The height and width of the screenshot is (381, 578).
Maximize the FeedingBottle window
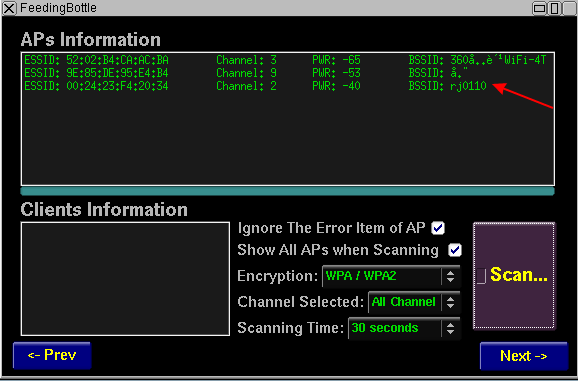pos(554,8)
